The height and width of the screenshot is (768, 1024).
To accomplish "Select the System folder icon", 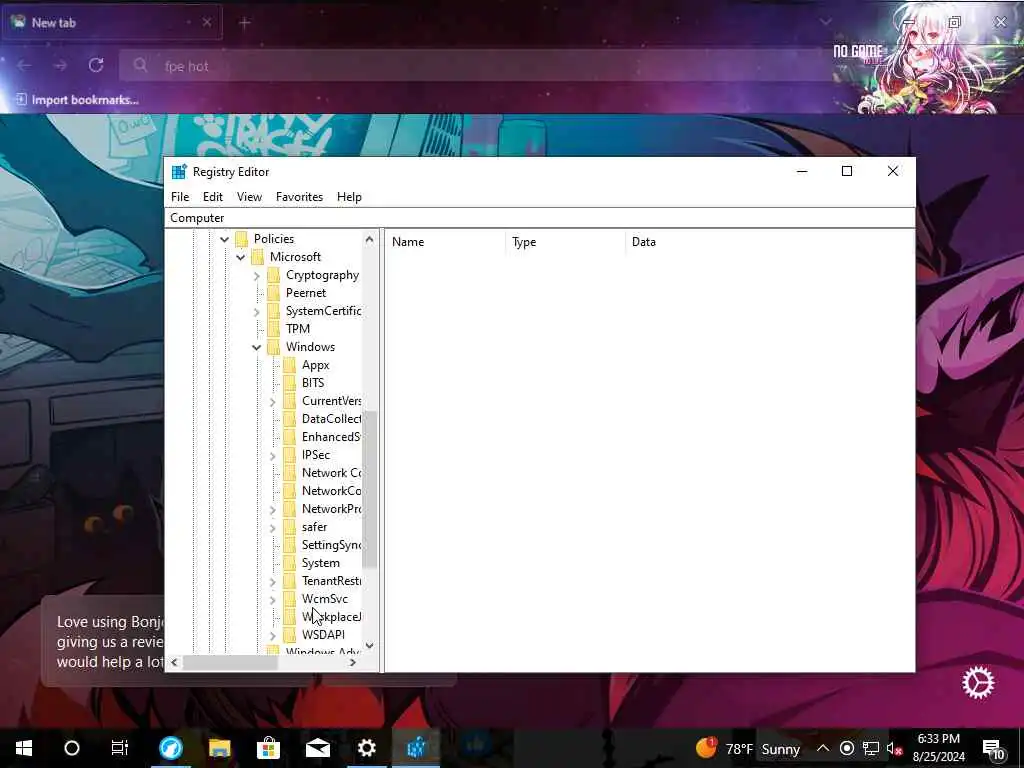I will pyautogui.click(x=290, y=562).
